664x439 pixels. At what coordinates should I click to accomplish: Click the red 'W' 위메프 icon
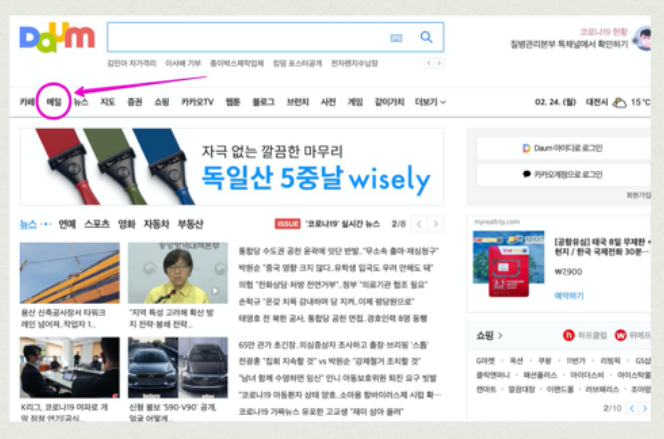[x=620, y=335]
